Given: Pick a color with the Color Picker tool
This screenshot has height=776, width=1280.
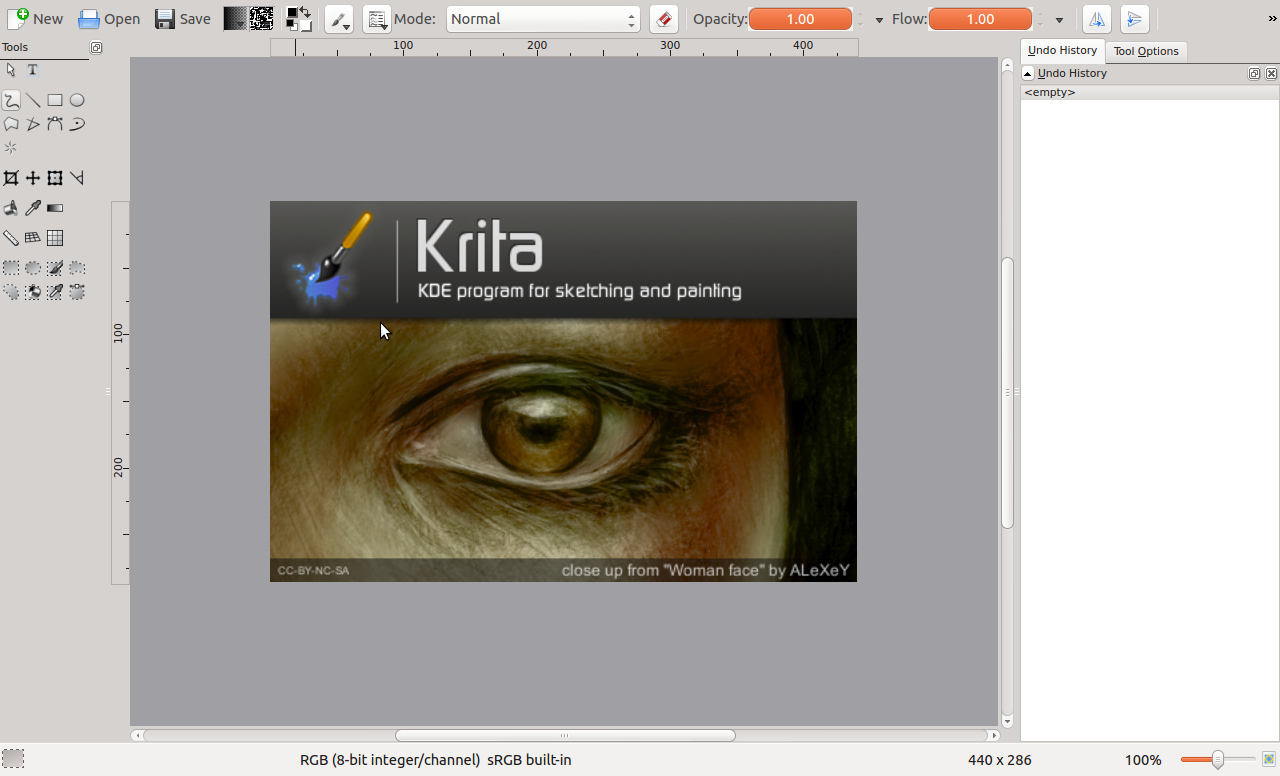Looking at the screenshot, I should (x=32, y=207).
